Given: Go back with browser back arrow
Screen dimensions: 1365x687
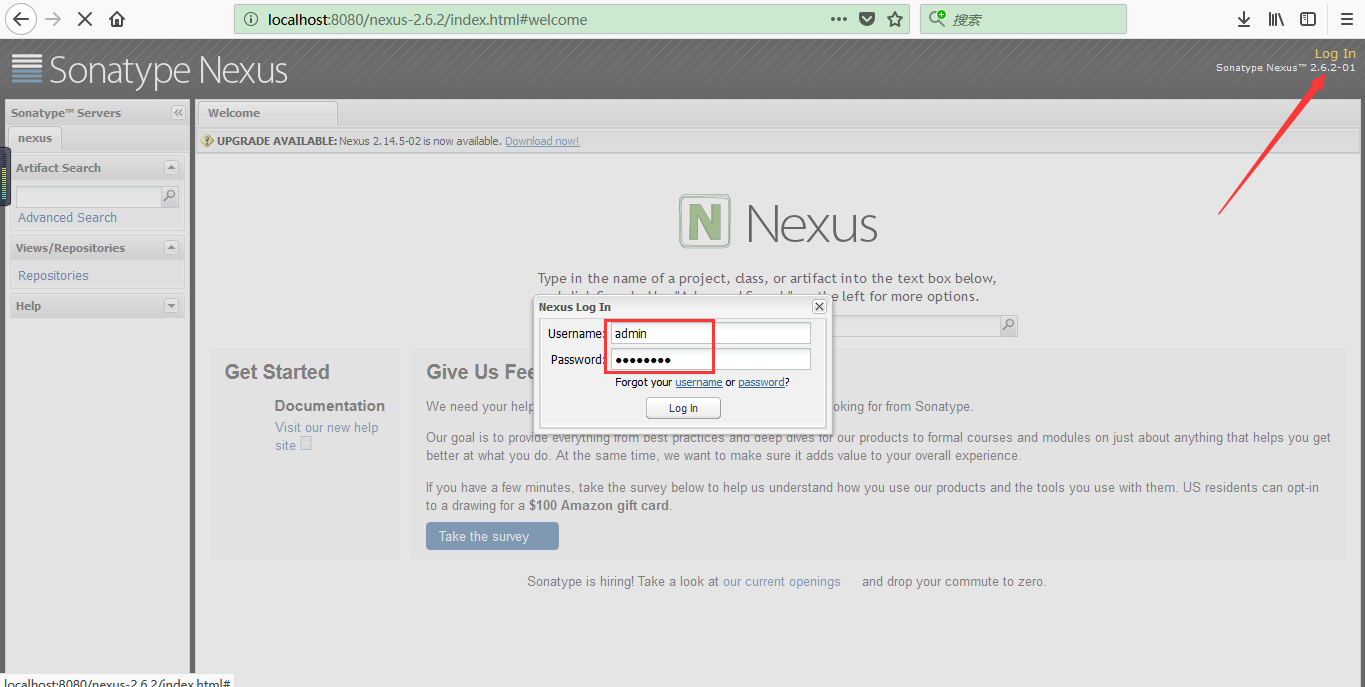Looking at the screenshot, I should click(20, 19).
